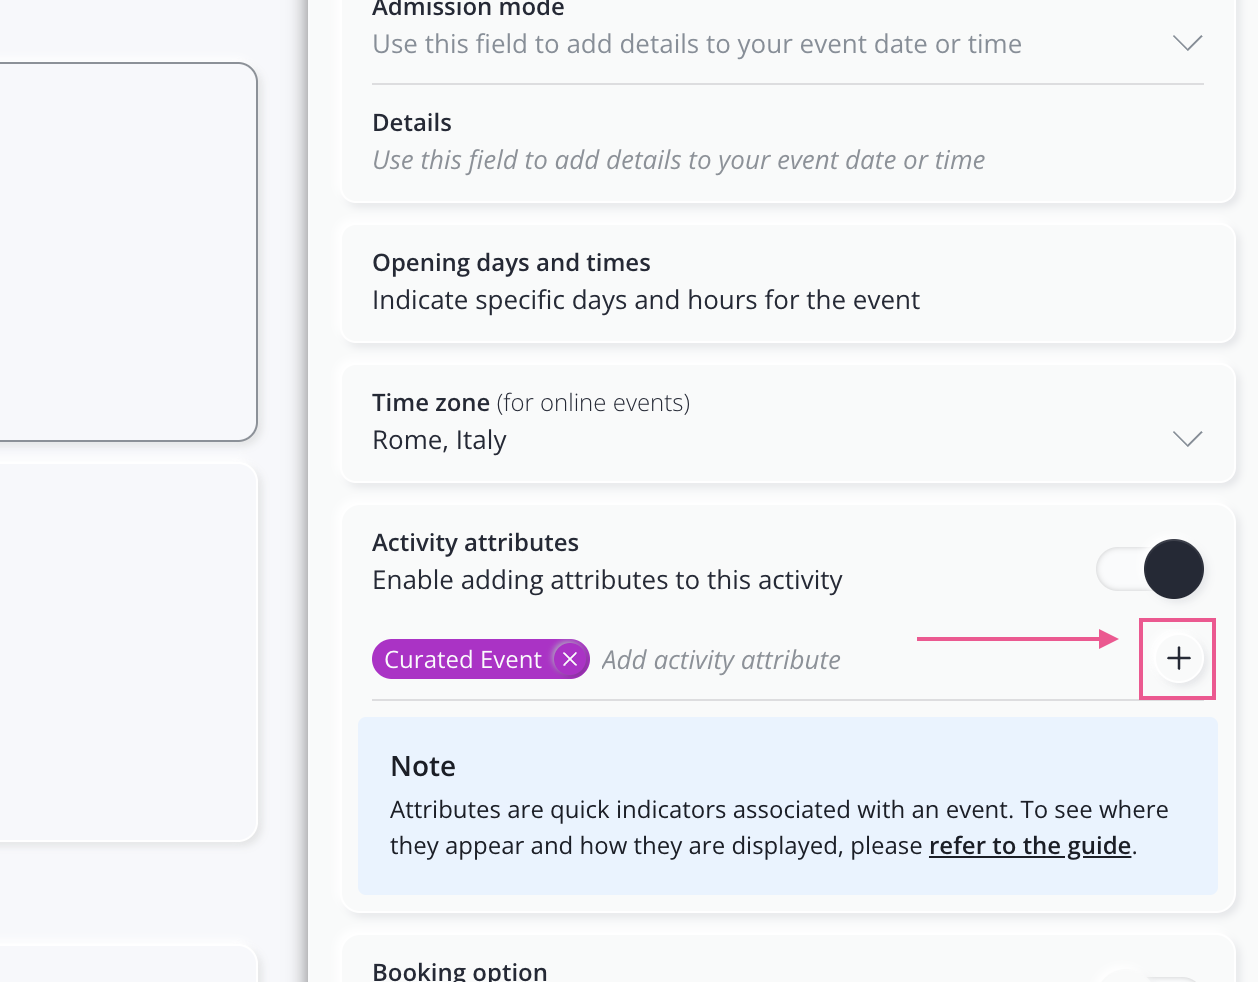Toggle the Booking option switch
The image size is (1258, 982).
pos(1150,975)
